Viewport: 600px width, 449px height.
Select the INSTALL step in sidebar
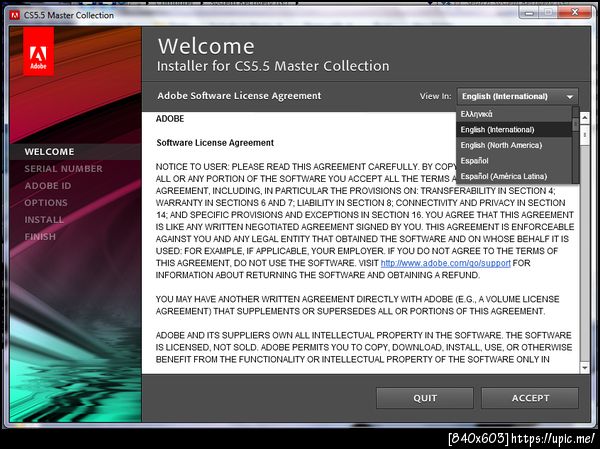pos(44,220)
